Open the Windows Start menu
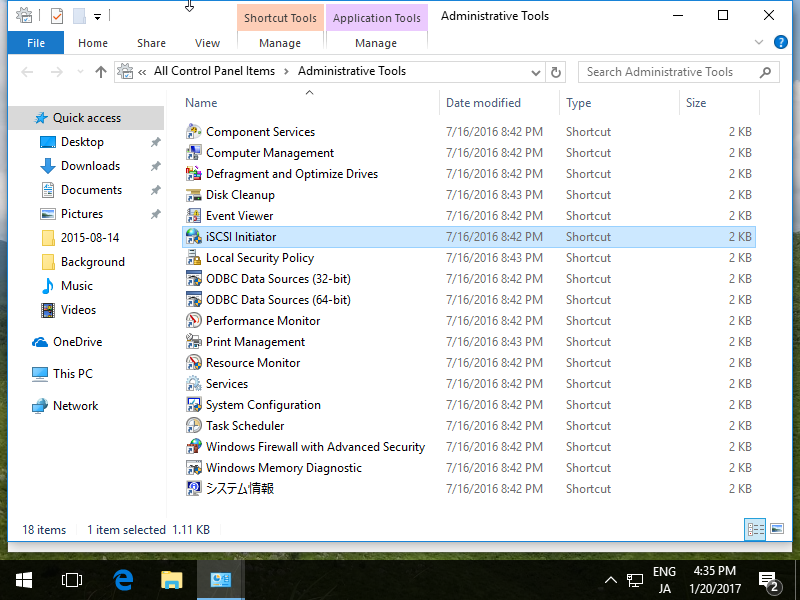This screenshot has height=600, width=800. click(x=24, y=580)
